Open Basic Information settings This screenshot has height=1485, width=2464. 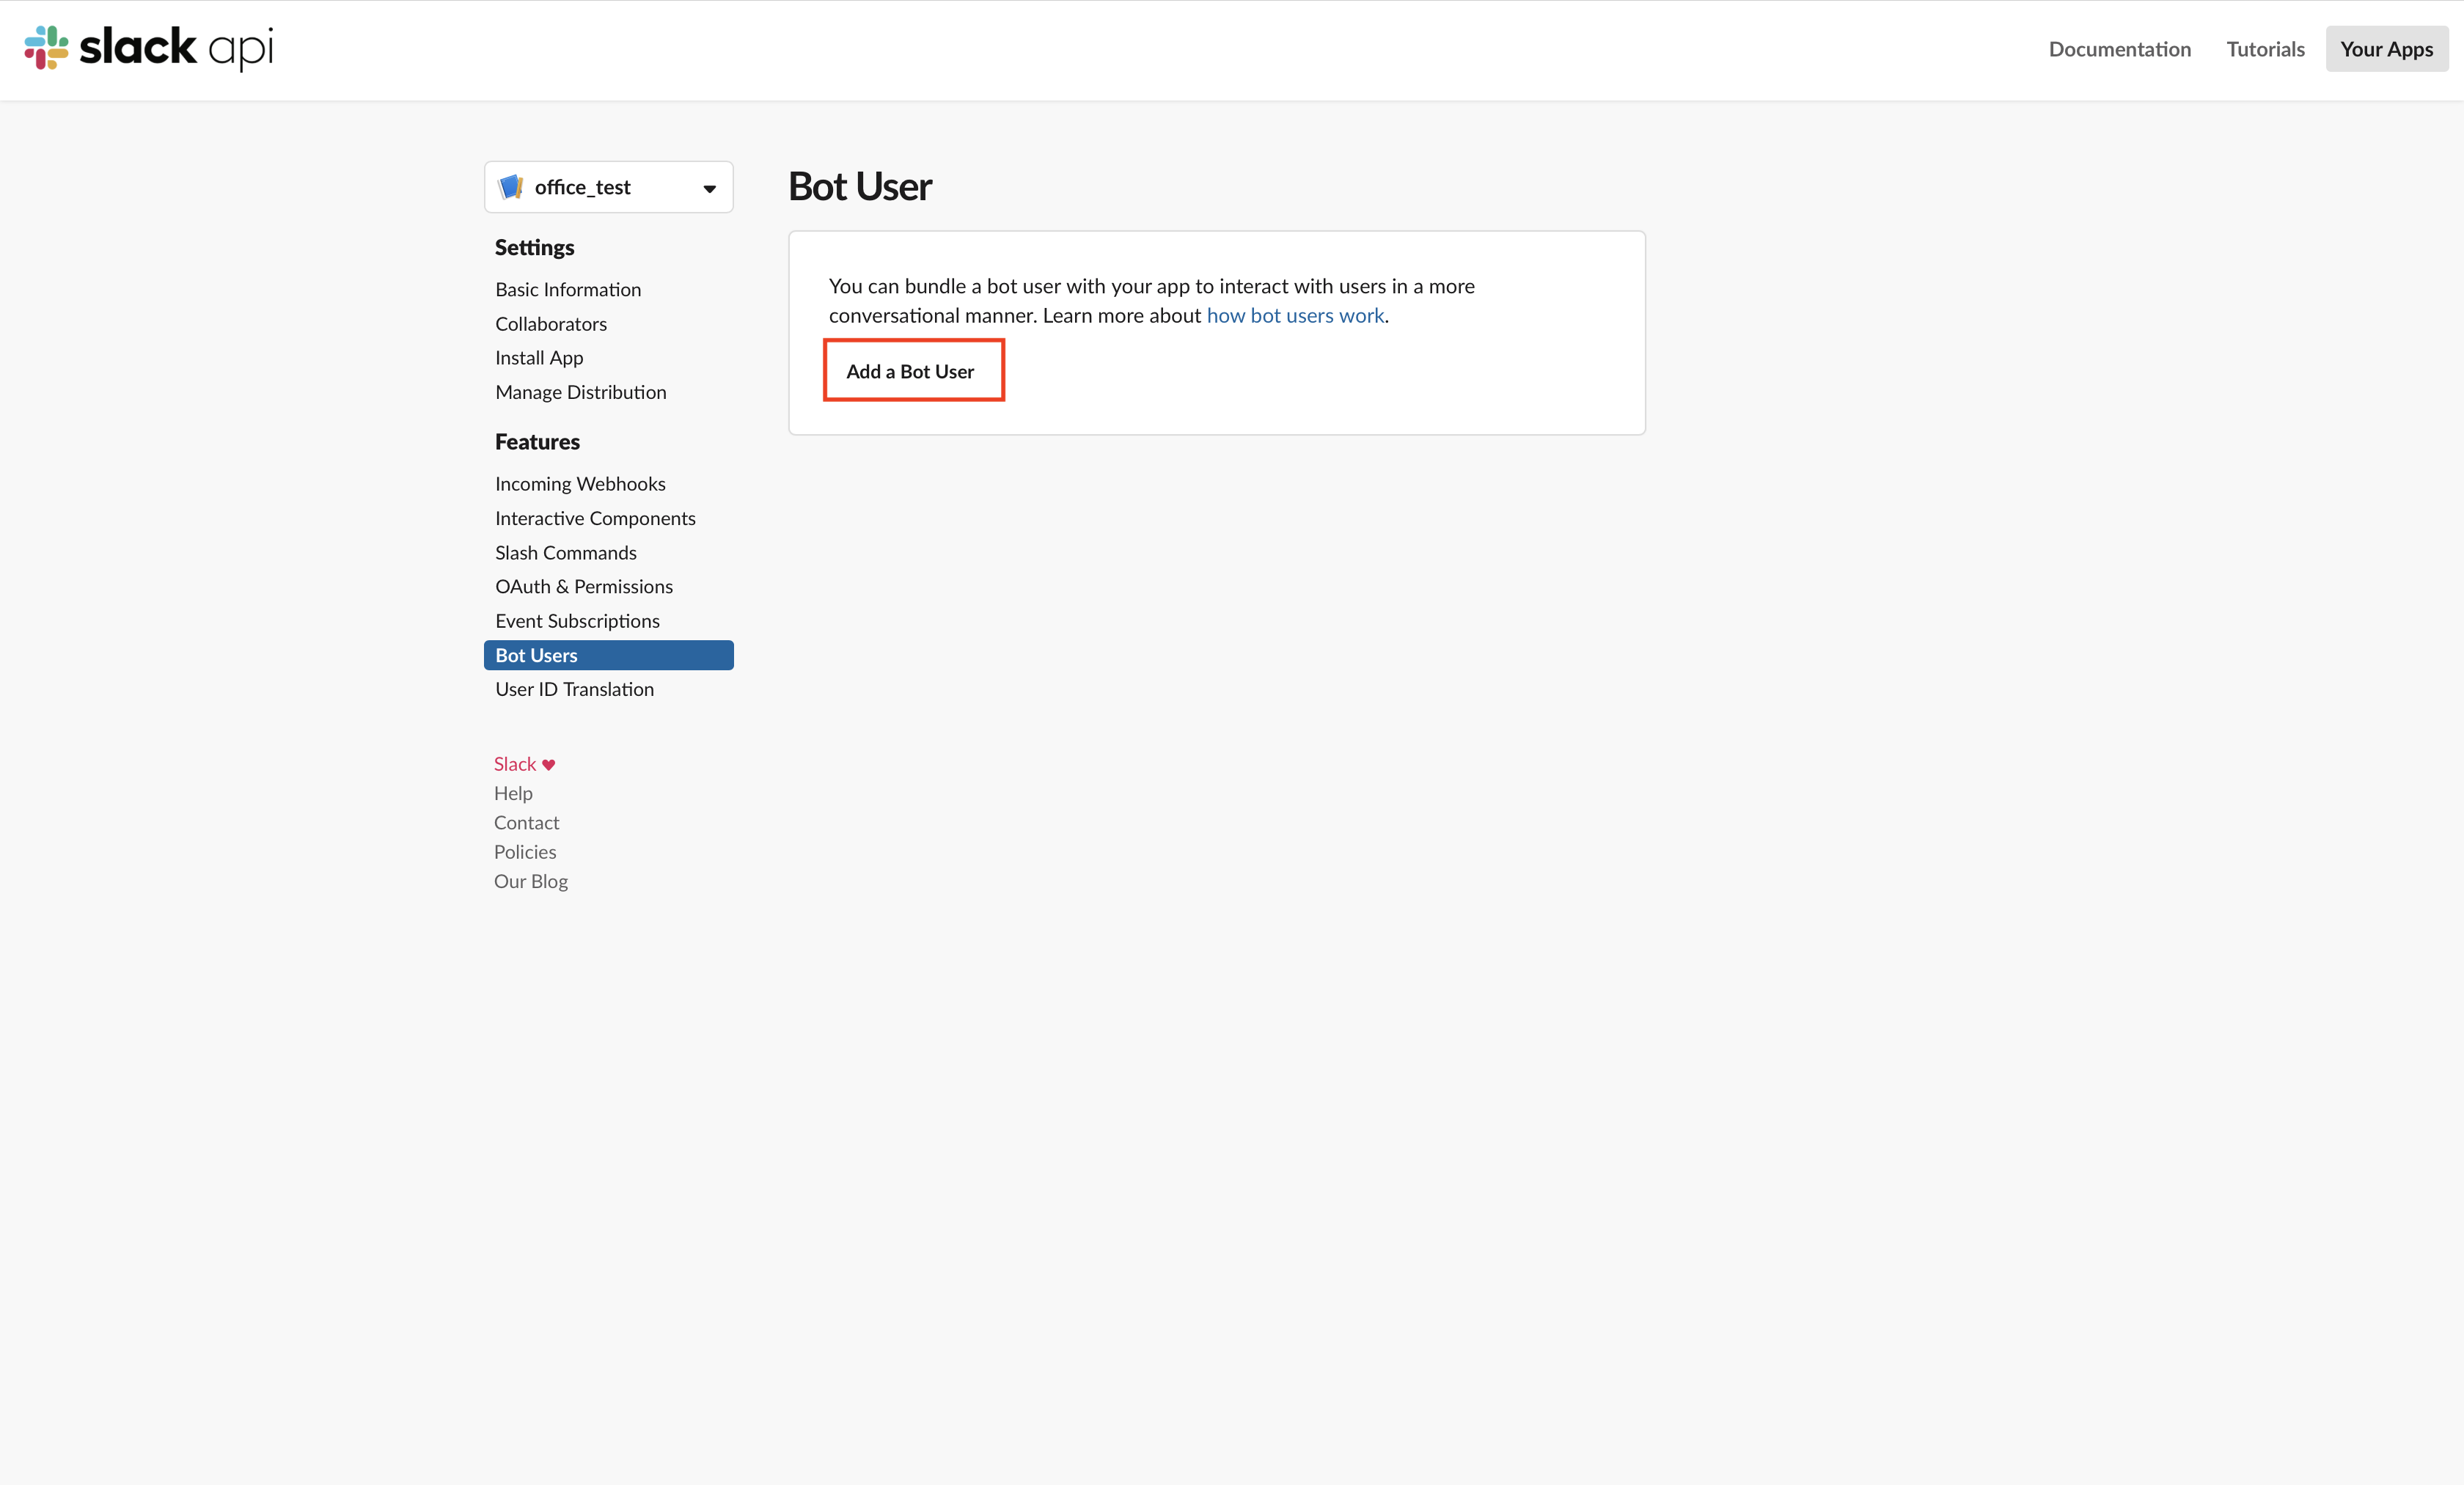coord(568,289)
